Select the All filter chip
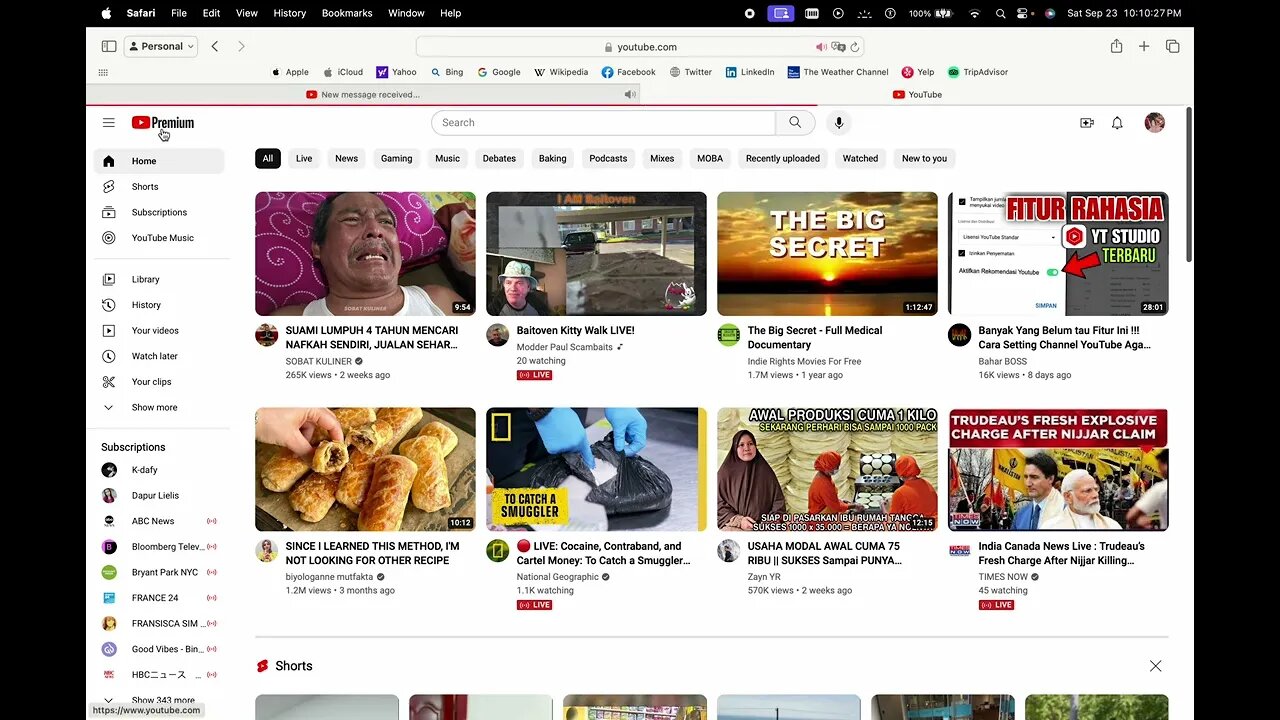1280x720 pixels. pos(268,158)
